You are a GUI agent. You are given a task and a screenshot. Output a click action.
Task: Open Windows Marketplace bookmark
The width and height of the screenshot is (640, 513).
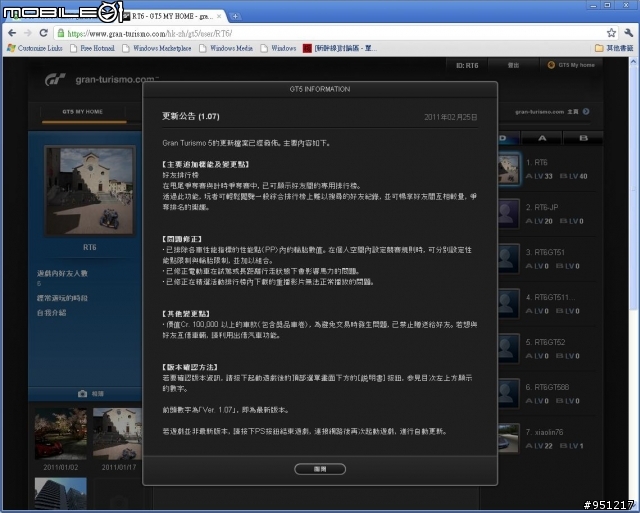(157, 48)
